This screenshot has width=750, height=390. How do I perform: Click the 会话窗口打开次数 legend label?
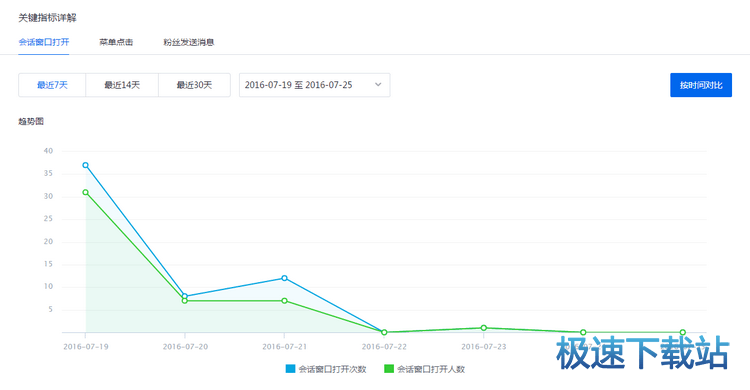pyautogui.click(x=332, y=369)
